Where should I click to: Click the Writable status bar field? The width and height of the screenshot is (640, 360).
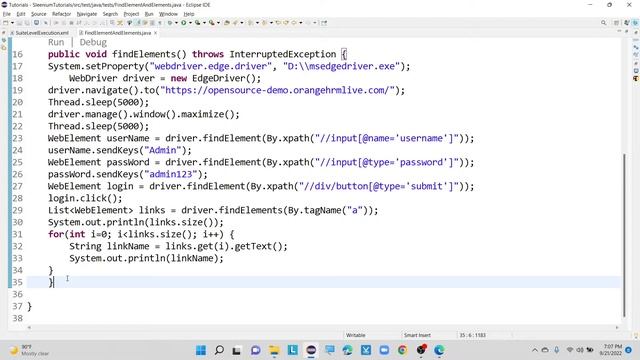pos(356,335)
